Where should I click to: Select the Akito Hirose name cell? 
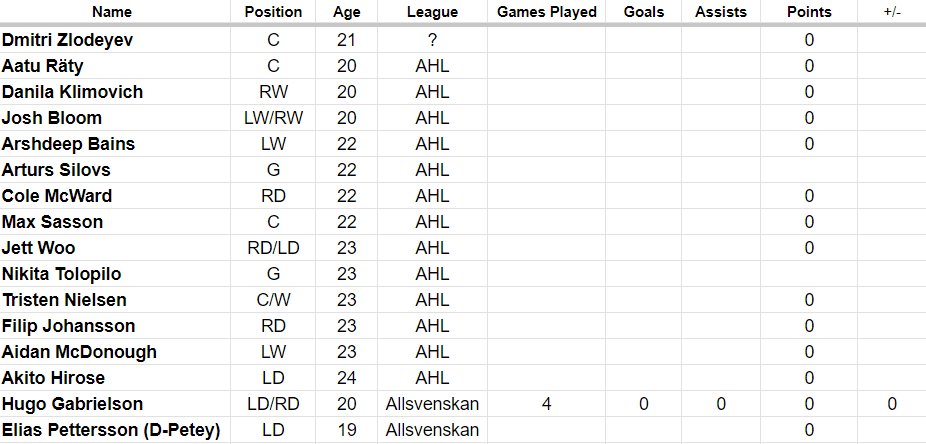(53, 378)
